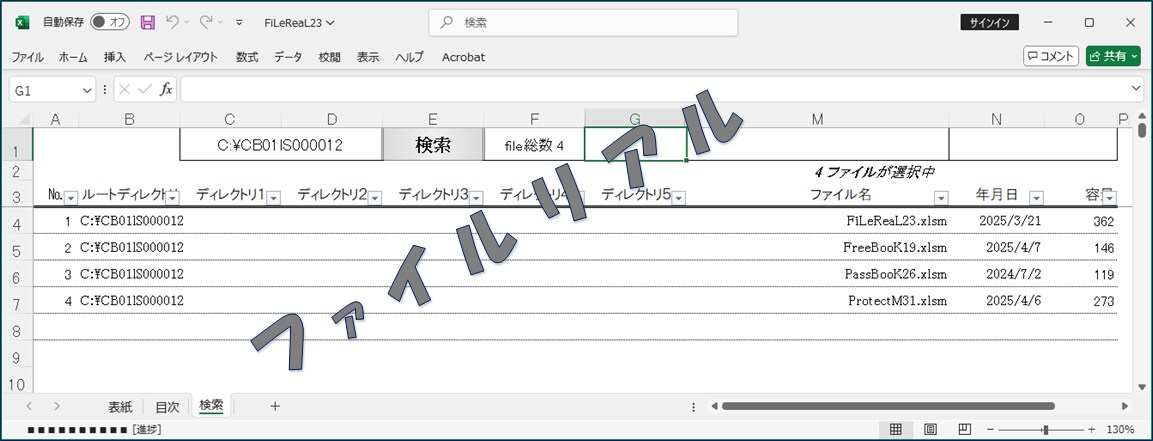Open the 数式 ribbon tab
Screen dimensions: 1153x441
tap(247, 57)
